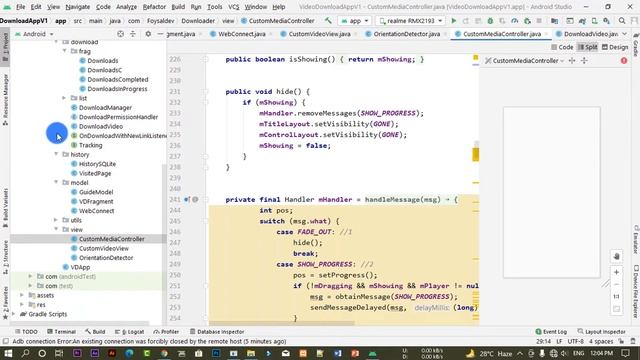Image resolution: width=640 pixels, height=360 pixels.
Task: Open the run configuration app dropdown
Action: 355,21
